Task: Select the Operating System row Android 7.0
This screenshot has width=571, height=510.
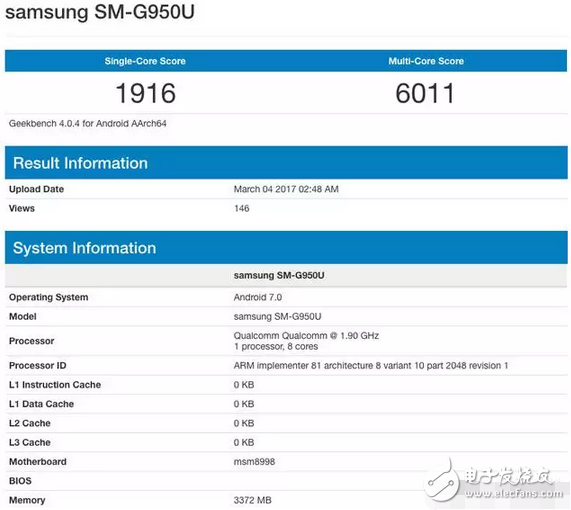Action: click(286, 297)
